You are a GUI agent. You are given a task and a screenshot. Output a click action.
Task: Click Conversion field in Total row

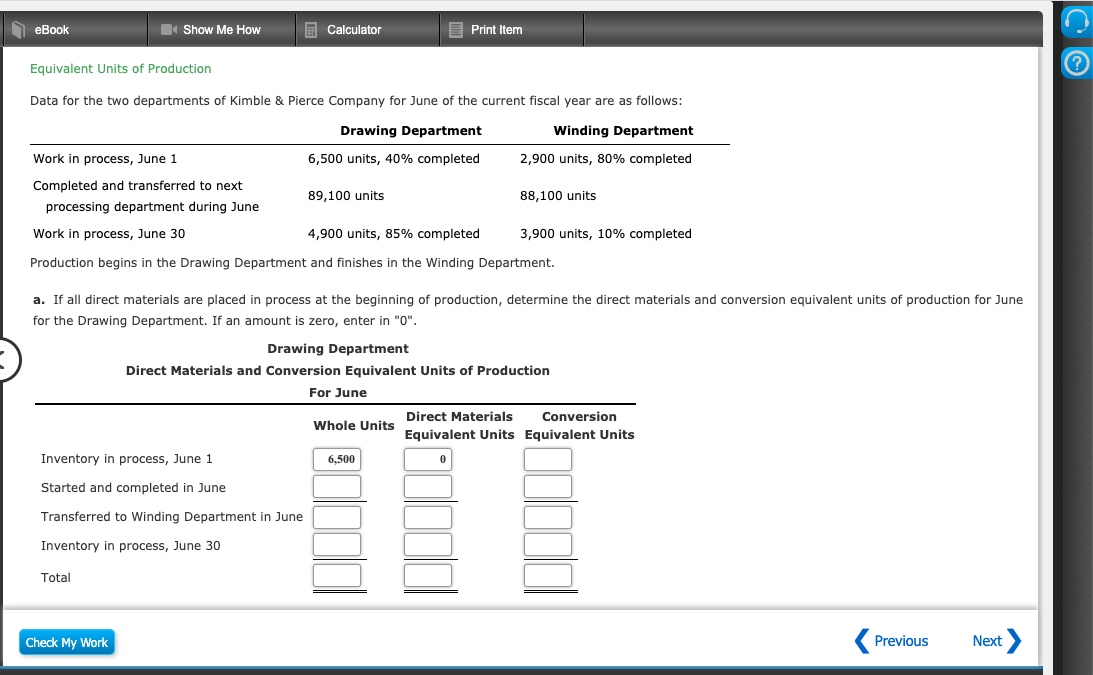tap(548, 575)
